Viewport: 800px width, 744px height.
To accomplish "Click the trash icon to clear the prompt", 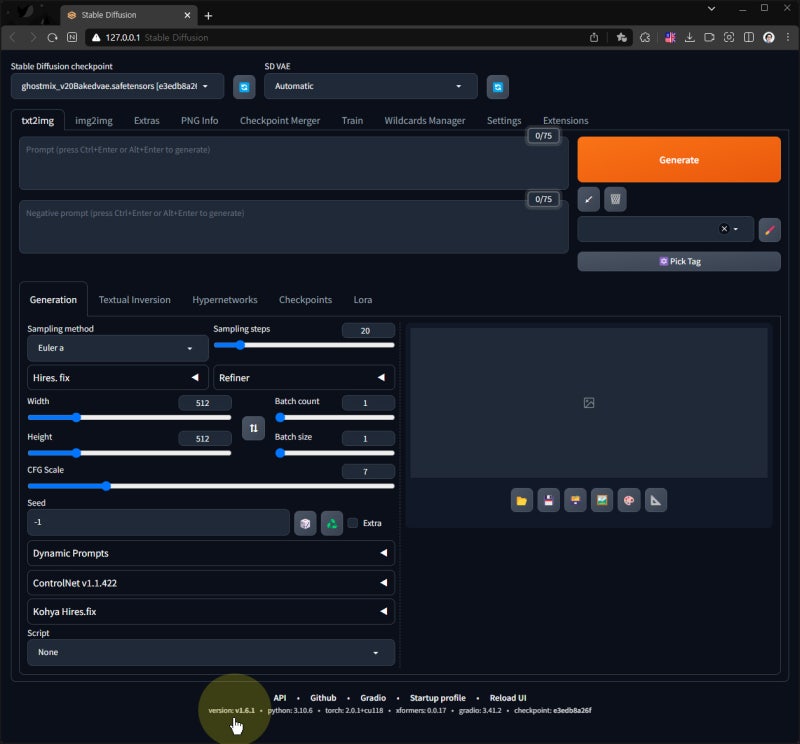I will [616, 199].
